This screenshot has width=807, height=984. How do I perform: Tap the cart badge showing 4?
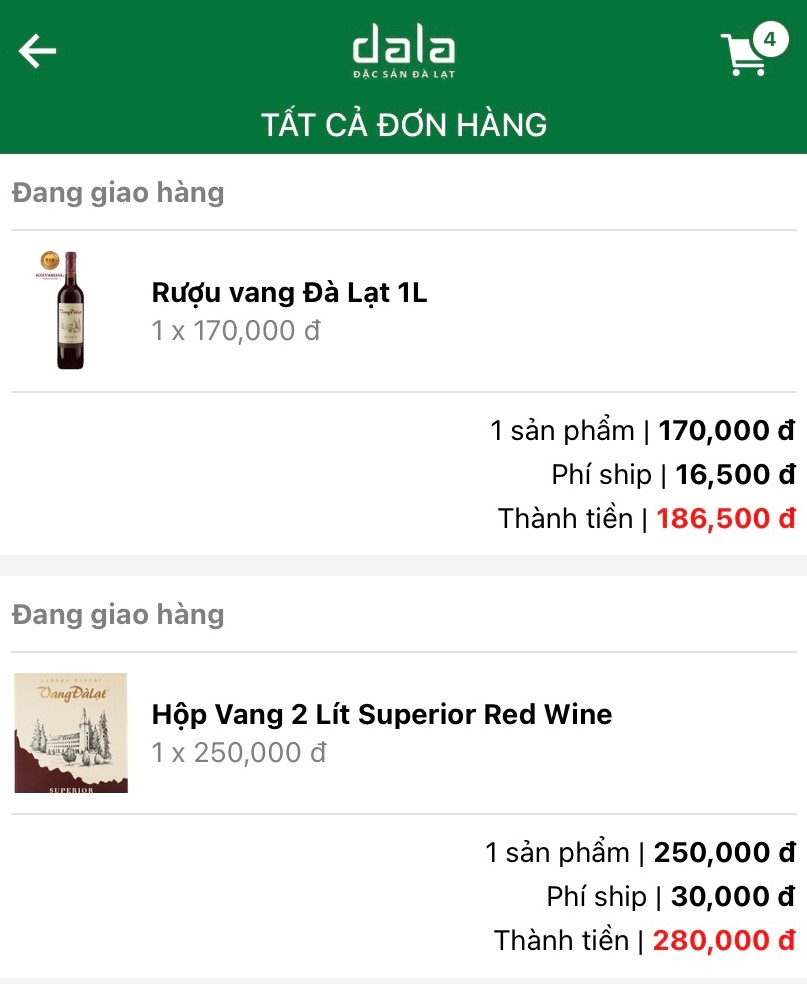(769, 40)
